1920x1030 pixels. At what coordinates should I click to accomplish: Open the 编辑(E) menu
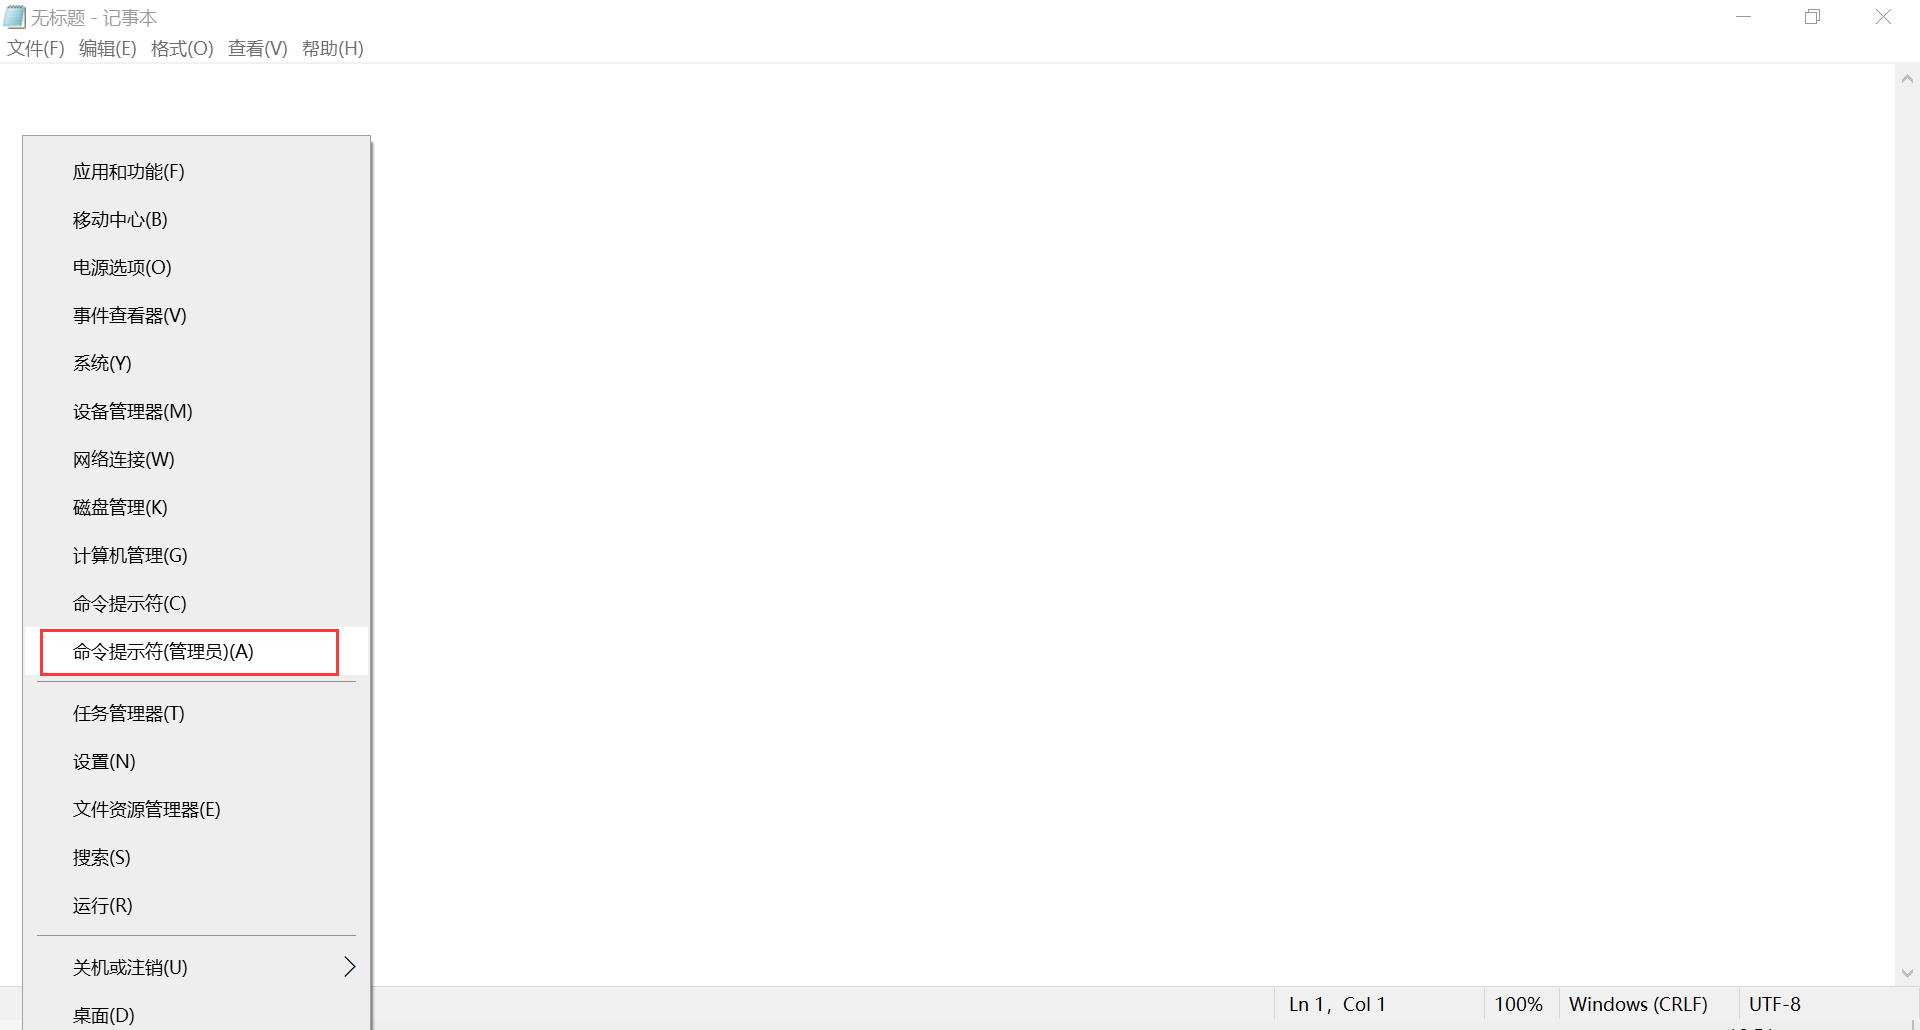(108, 48)
